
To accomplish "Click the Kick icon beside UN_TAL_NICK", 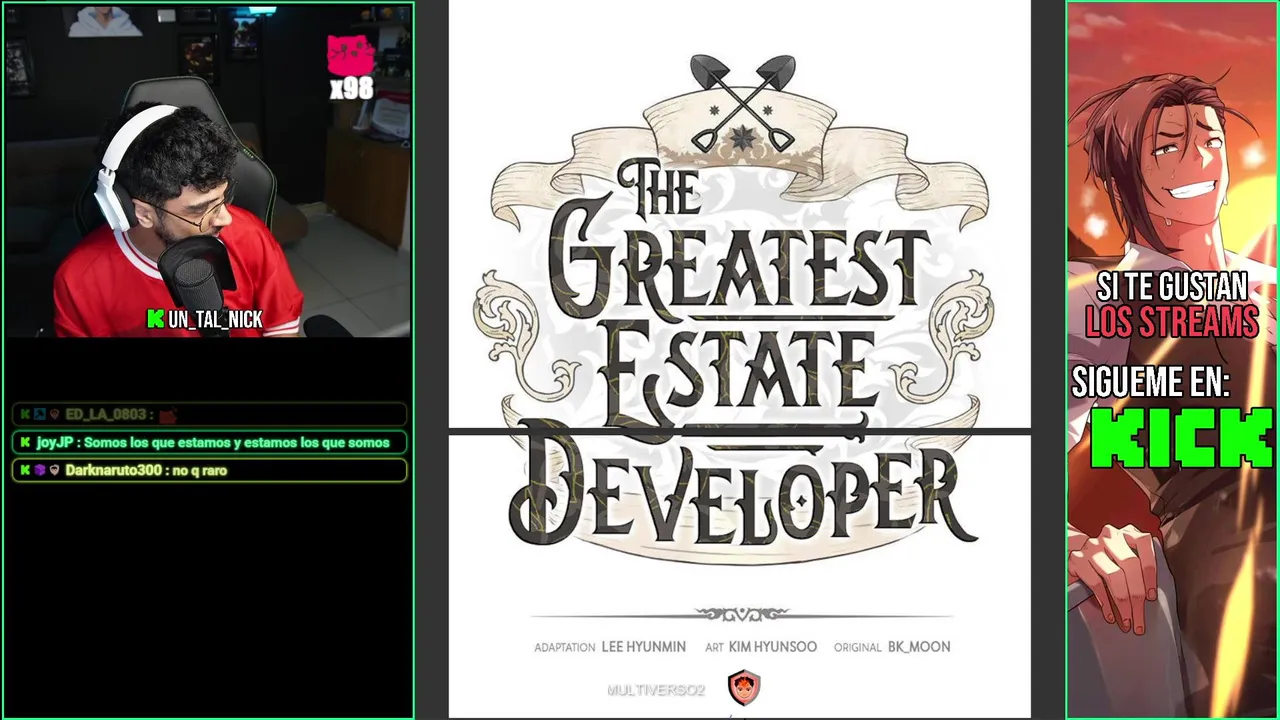I will [155, 319].
